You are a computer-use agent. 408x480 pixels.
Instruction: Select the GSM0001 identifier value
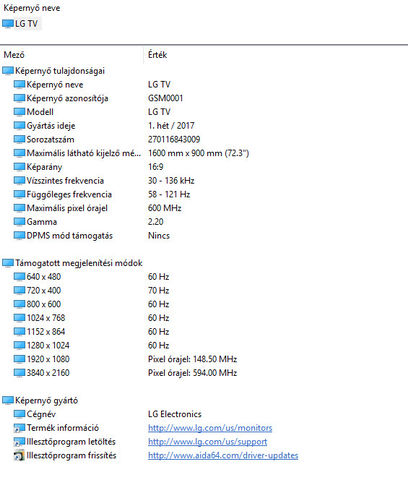pos(165,98)
